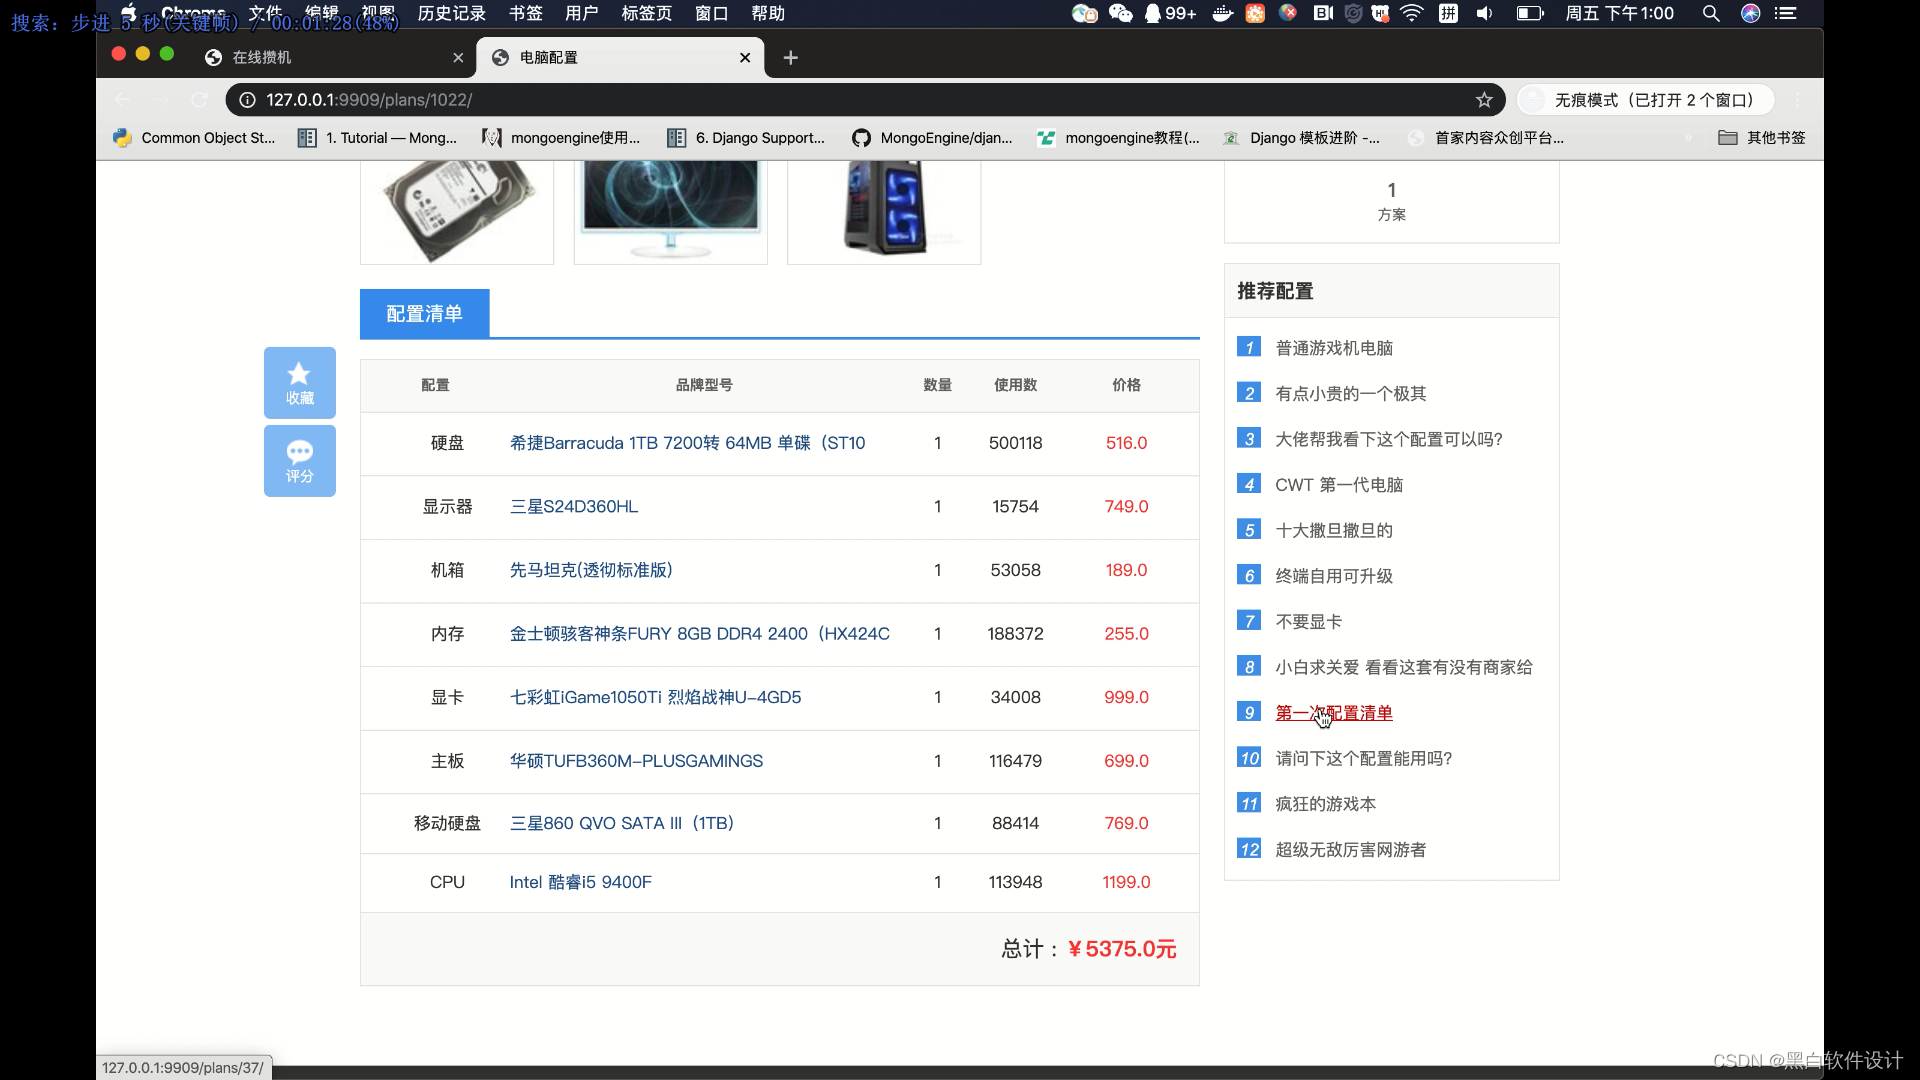Open the 其他书签 folder
Screen dimensions: 1920x1080
(x=1762, y=138)
